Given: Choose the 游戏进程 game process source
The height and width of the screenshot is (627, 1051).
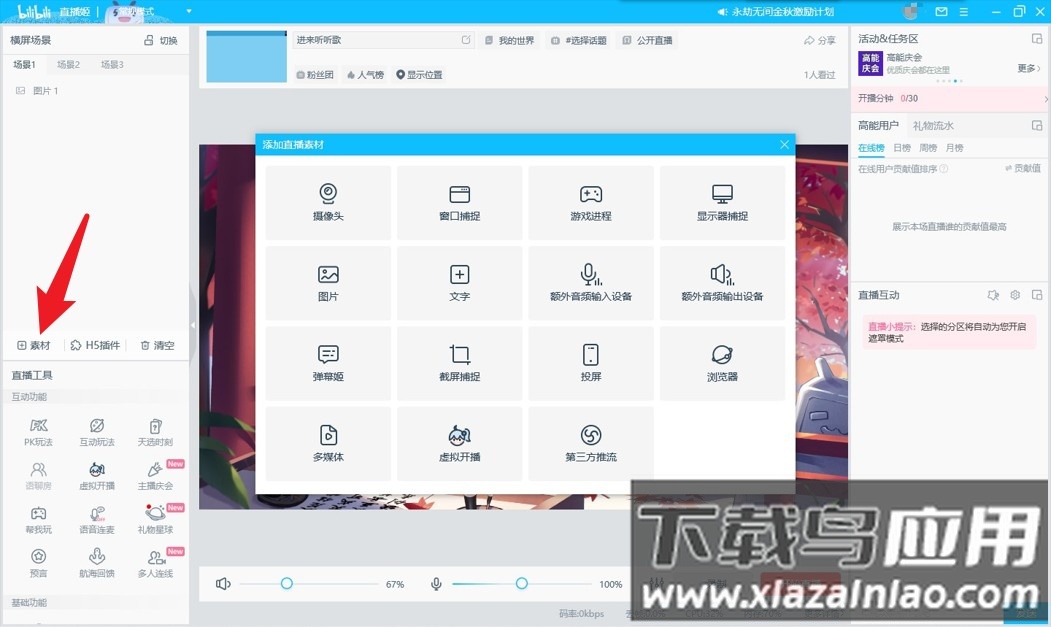Looking at the screenshot, I should pyautogui.click(x=590, y=202).
